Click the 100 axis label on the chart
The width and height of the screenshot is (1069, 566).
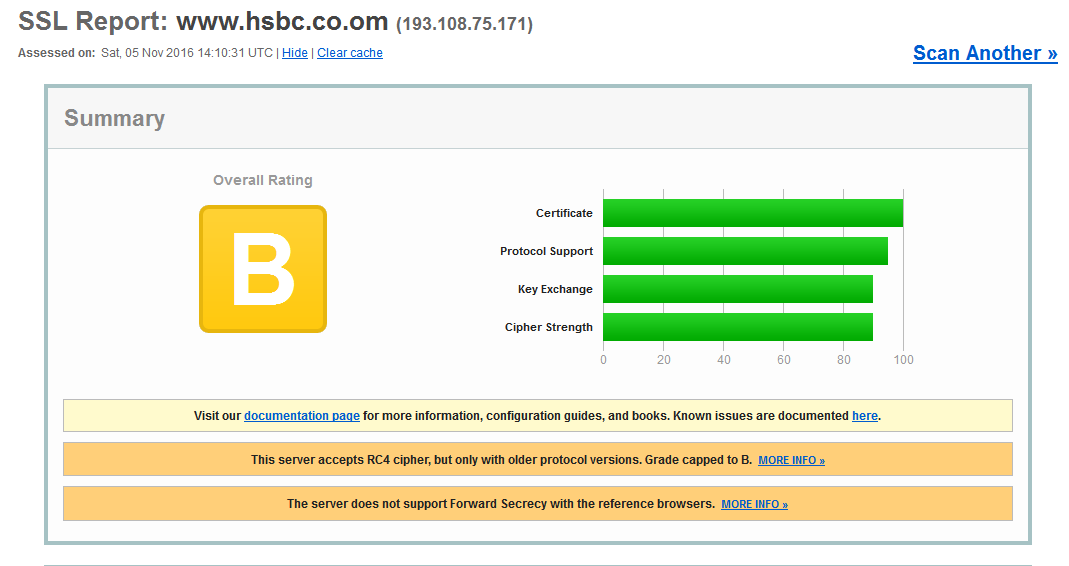tap(903, 359)
